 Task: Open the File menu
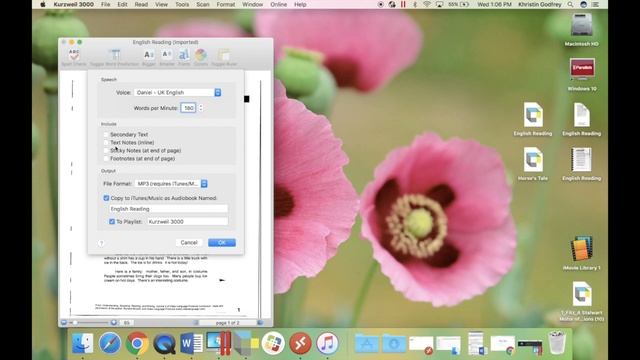105,4
